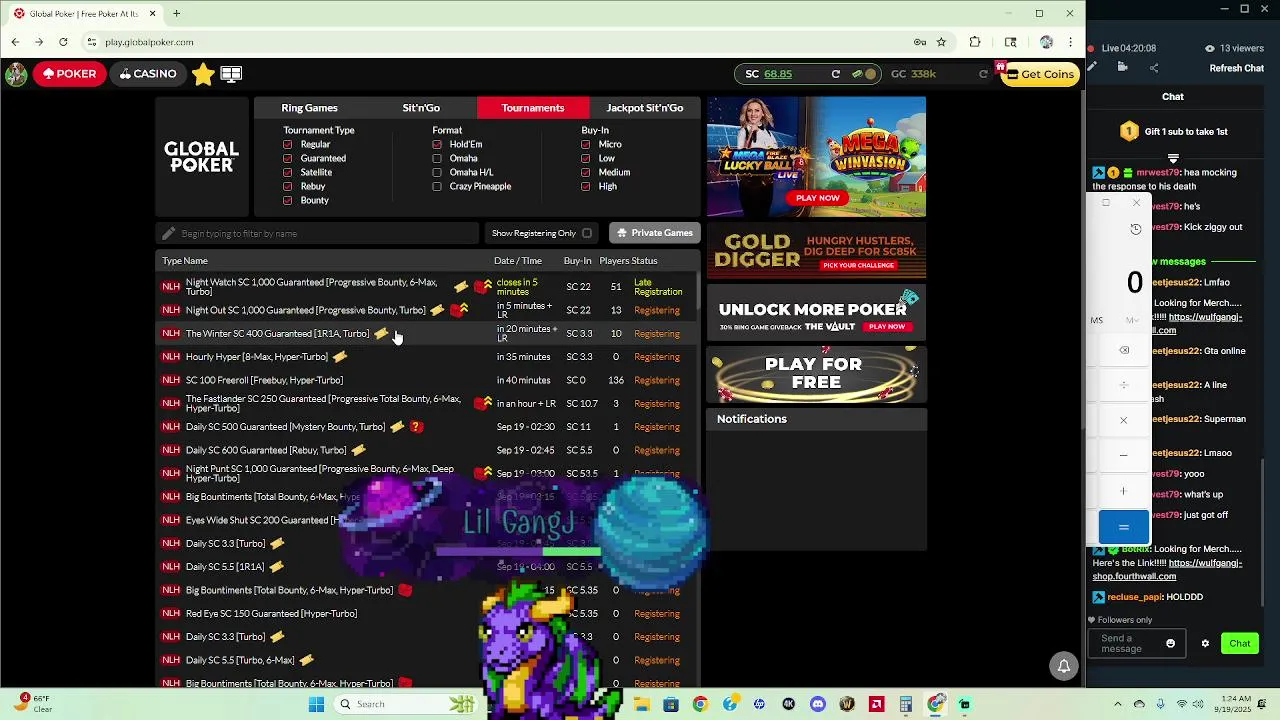Image resolution: width=1280 pixels, height=720 pixels.
Task: Open Hourly Hyper 8-Max tournament row
Action: coord(426,357)
